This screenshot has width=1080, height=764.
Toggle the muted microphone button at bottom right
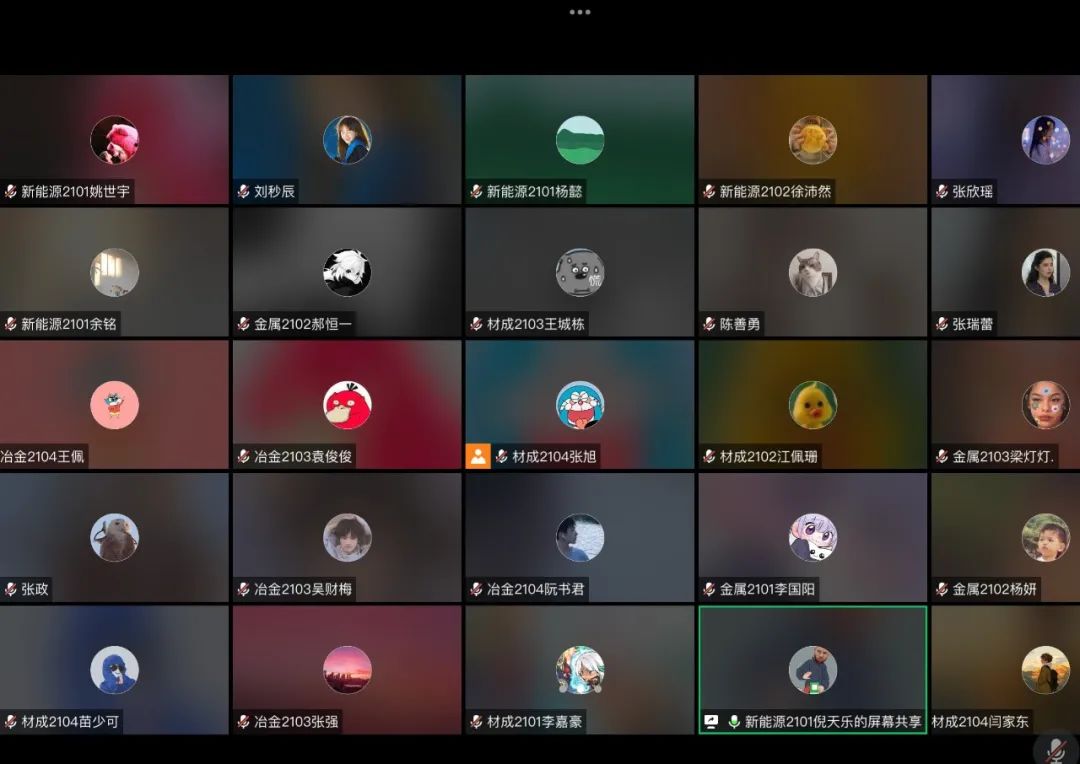click(x=1054, y=749)
